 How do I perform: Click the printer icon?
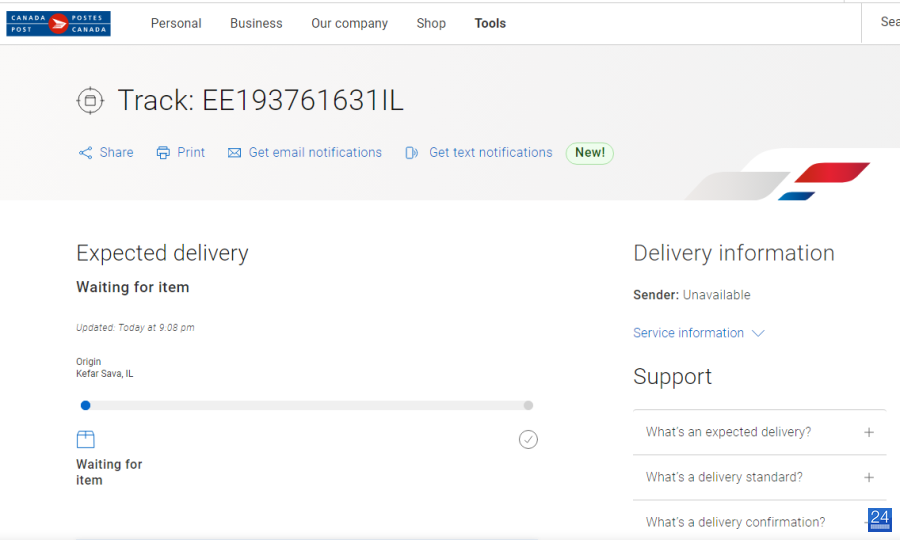coord(163,153)
